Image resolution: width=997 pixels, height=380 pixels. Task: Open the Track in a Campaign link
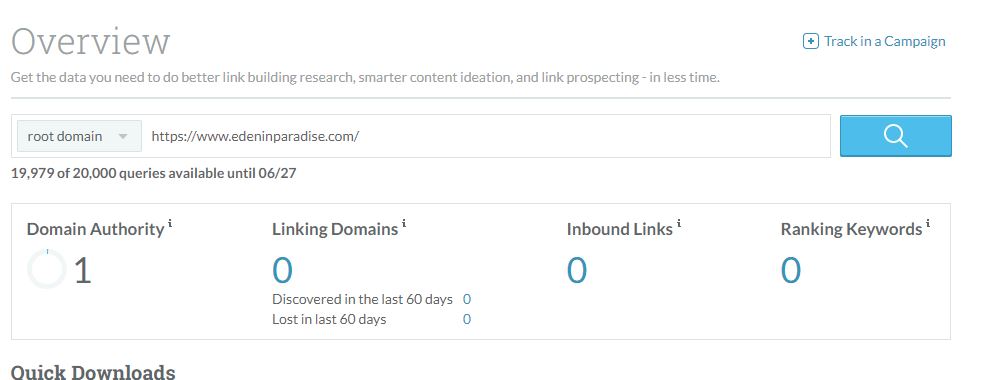tap(884, 41)
